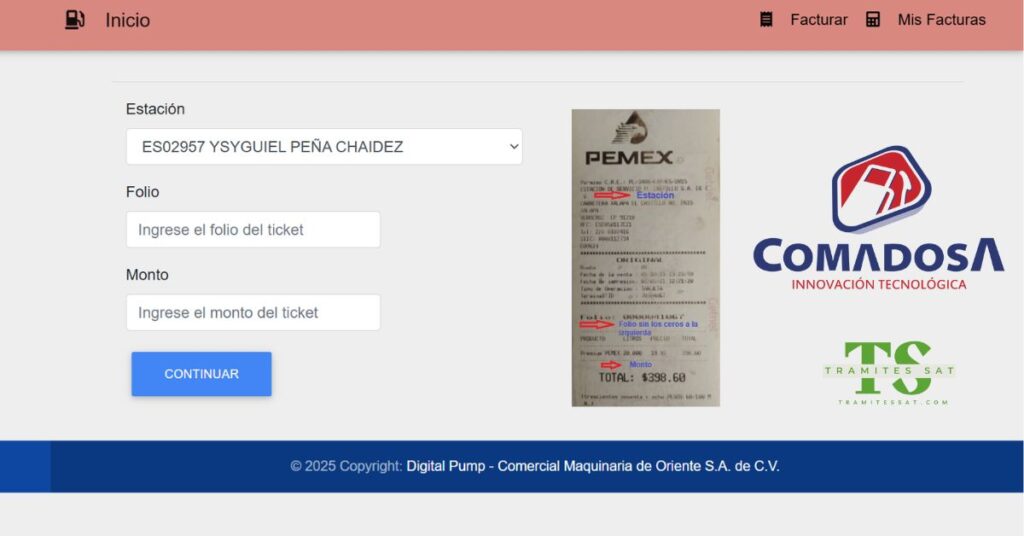Viewport: 1024px width, 536px height.
Task: Click the Digital Pump copyright link in footer
Action: point(592,466)
